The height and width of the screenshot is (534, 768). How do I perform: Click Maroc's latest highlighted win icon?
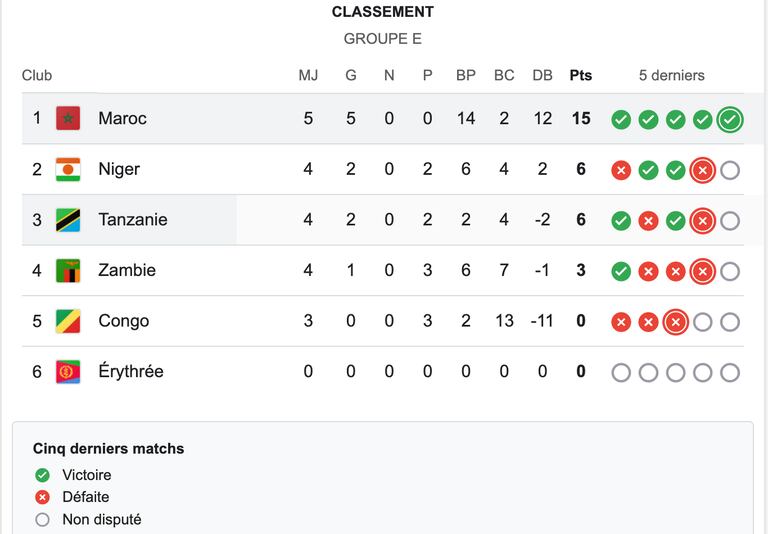(x=730, y=120)
